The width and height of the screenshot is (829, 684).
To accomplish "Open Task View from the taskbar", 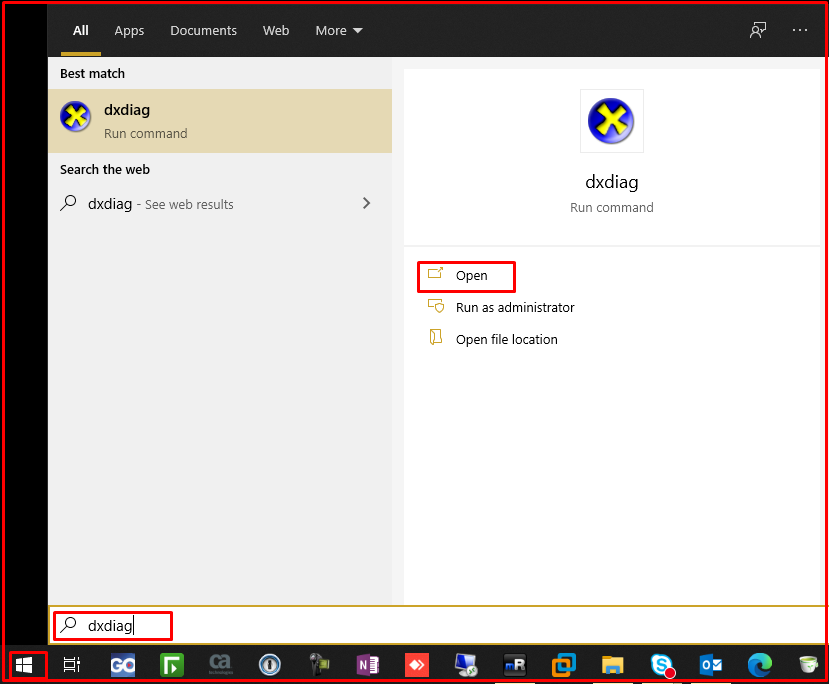I will 72,665.
